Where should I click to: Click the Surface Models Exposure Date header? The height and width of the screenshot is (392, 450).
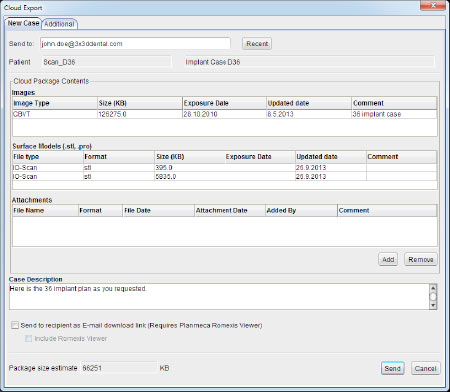[x=260, y=157]
